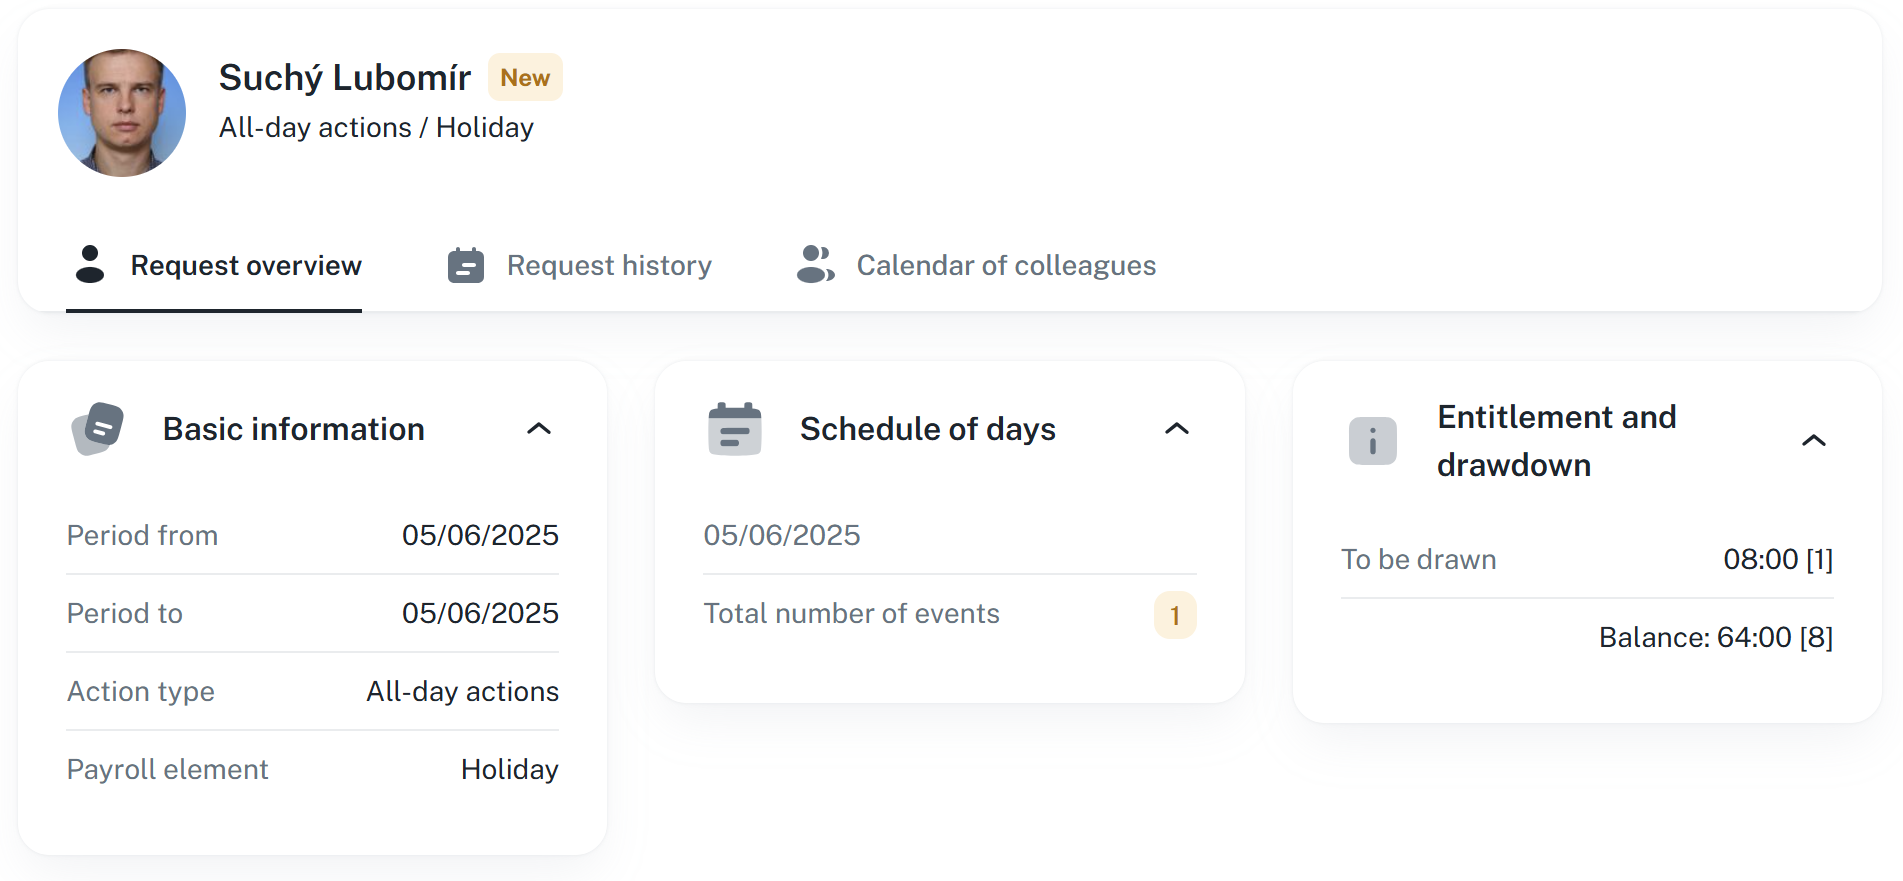1903x881 pixels.
Task: Click the Basic information card icon
Action: [x=98, y=429]
